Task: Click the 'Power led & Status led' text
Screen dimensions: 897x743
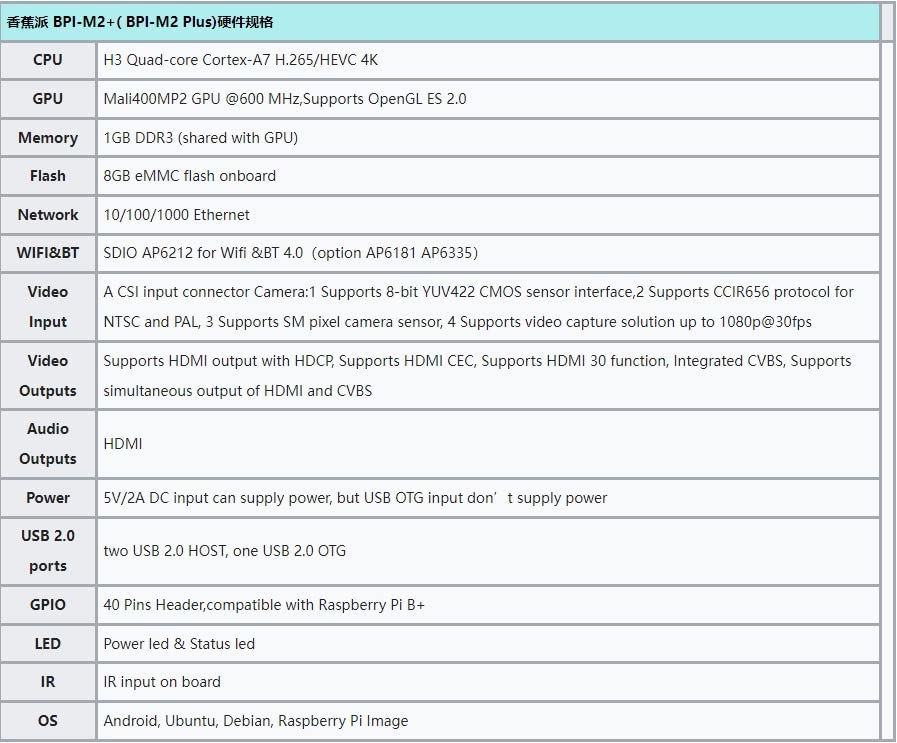Action: (x=179, y=644)
